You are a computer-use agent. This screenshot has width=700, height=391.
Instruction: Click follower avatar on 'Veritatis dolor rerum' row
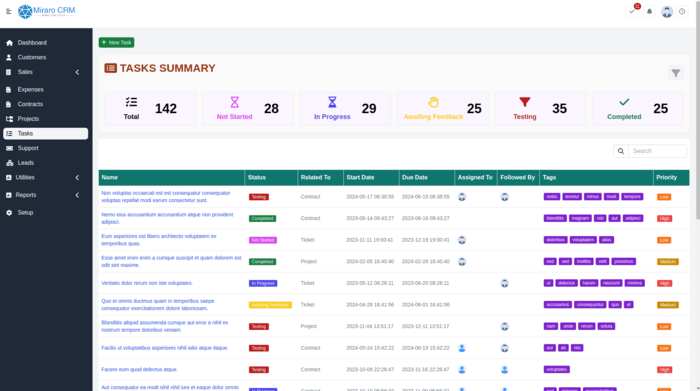click(x=504, y=283)
